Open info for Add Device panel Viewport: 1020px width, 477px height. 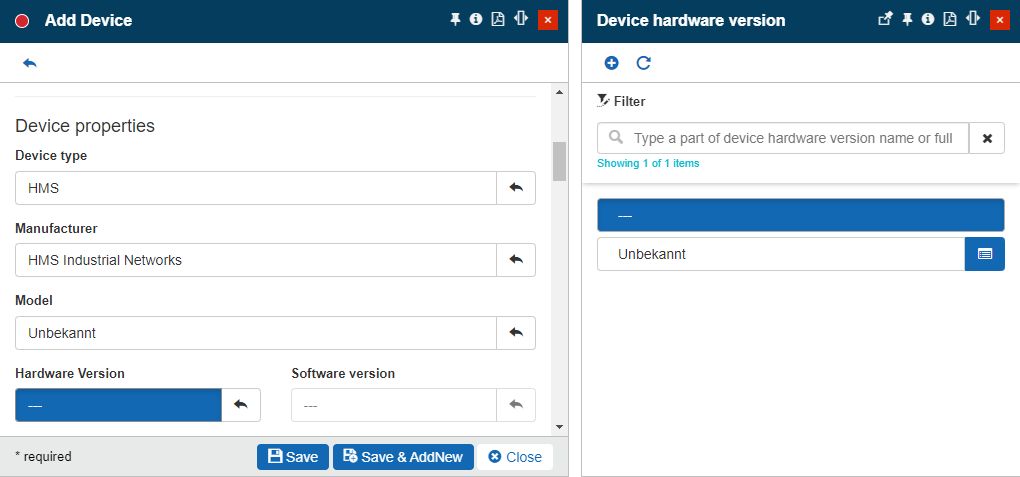[x=476, y=19]
